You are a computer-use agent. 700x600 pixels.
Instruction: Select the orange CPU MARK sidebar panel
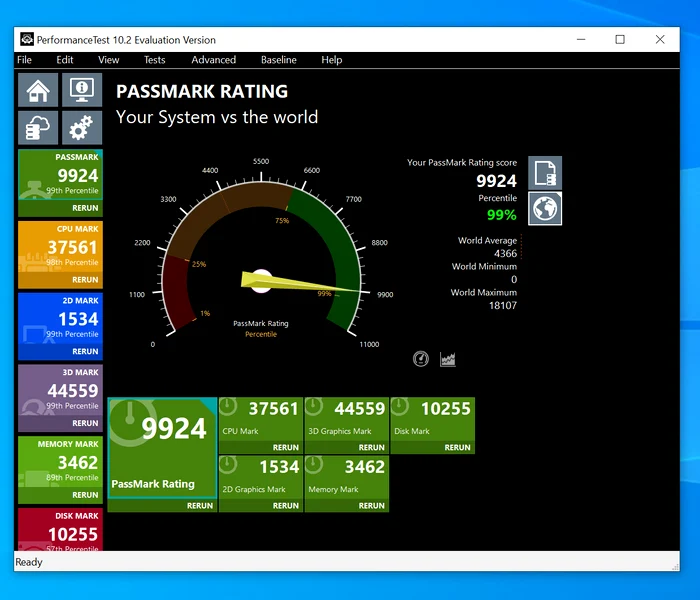60,246
